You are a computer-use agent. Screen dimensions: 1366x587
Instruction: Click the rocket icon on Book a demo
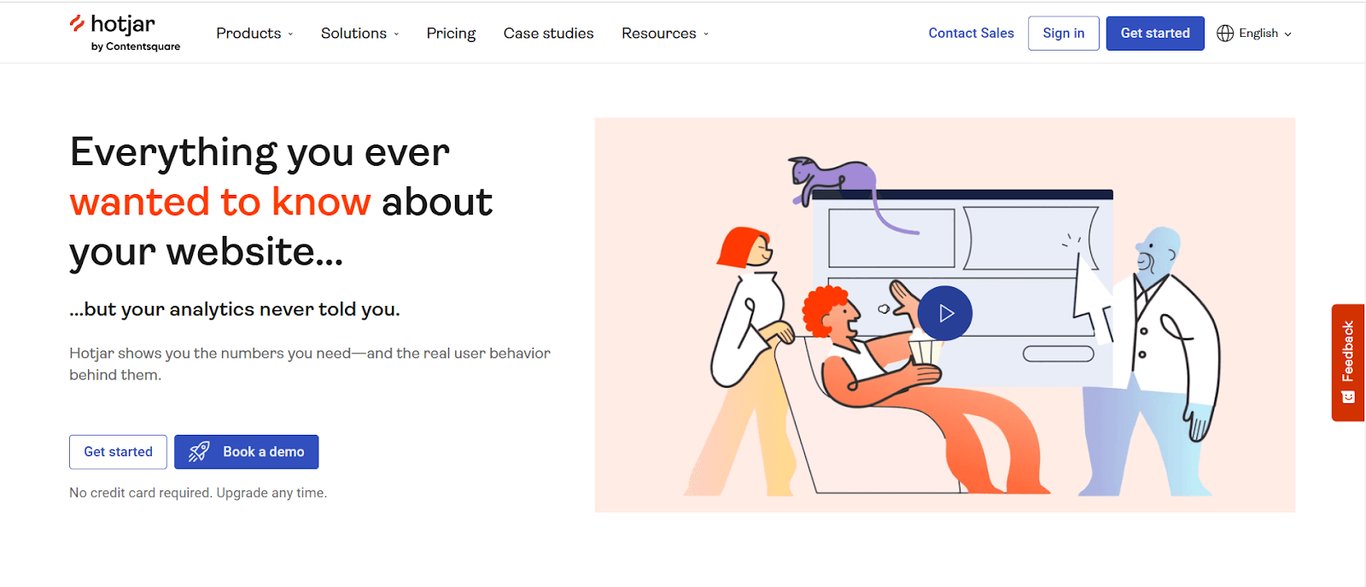pos(197,451)
